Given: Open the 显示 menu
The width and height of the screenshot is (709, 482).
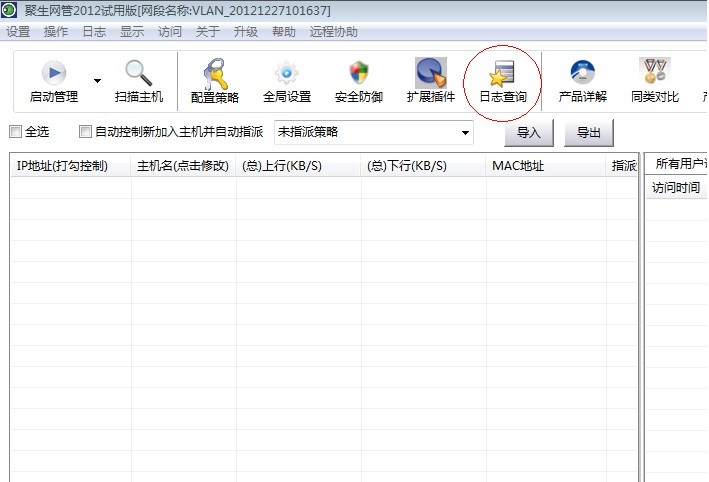Looking at the screenshot, I should (x=132, y=32).
